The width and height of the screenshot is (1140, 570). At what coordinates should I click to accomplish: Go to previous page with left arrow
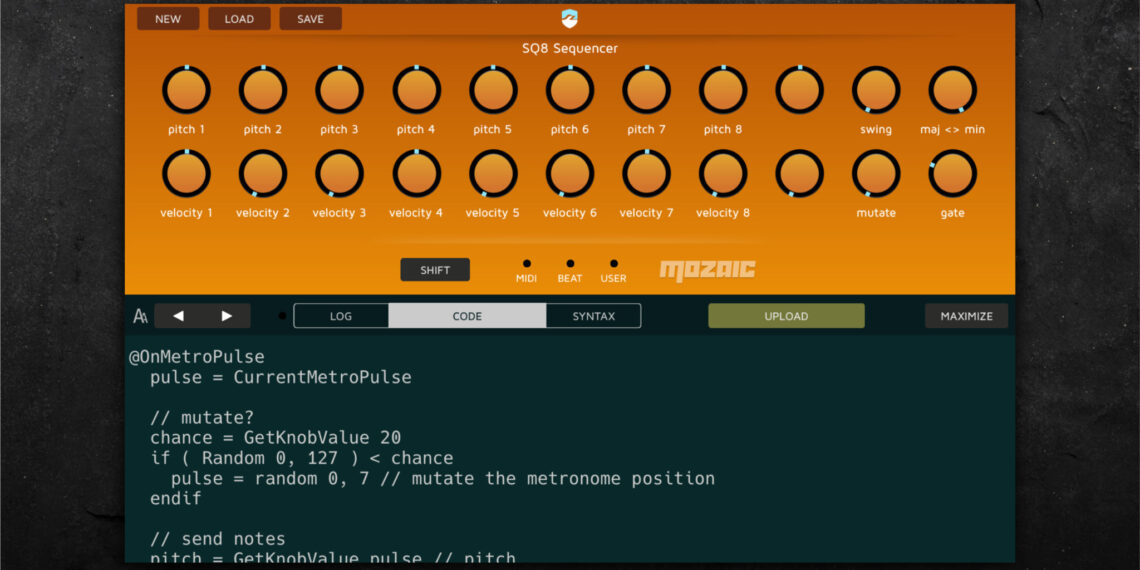tap(178, 316)
